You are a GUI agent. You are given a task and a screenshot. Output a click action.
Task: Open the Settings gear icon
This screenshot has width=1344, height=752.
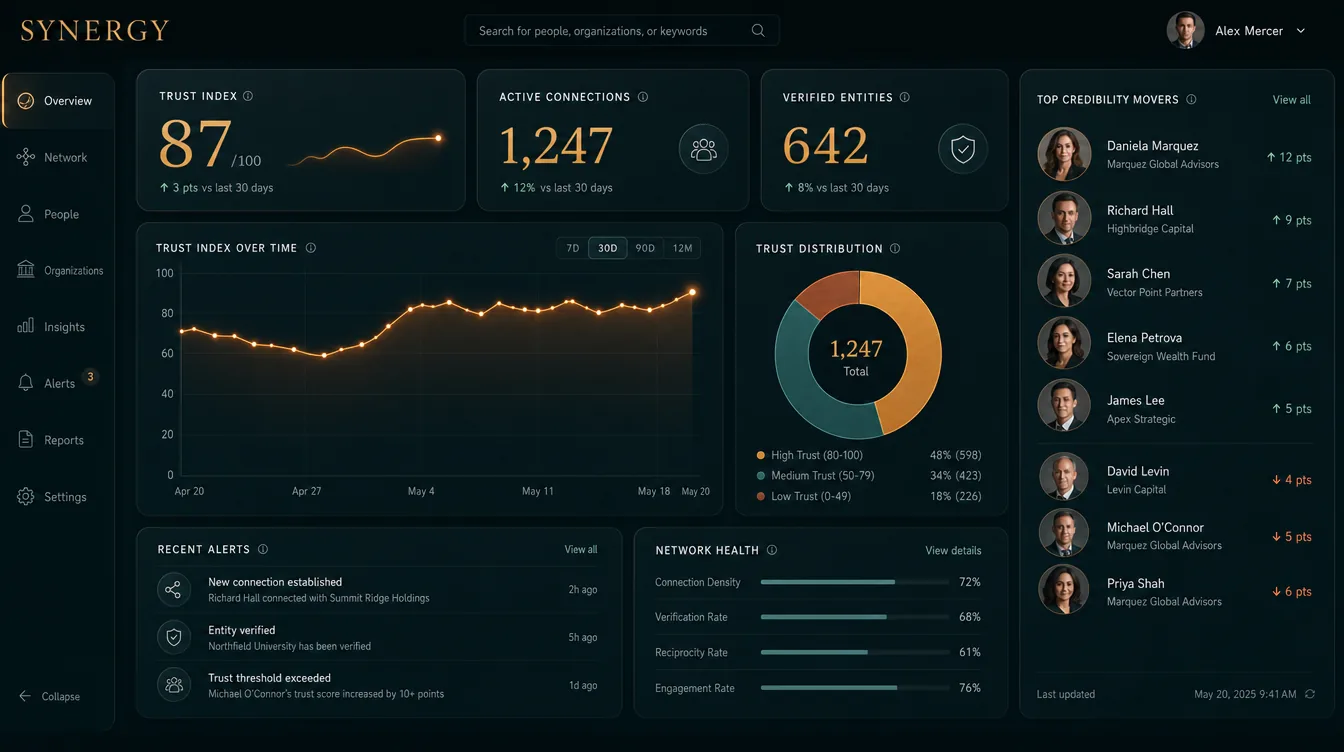[26, 497]
